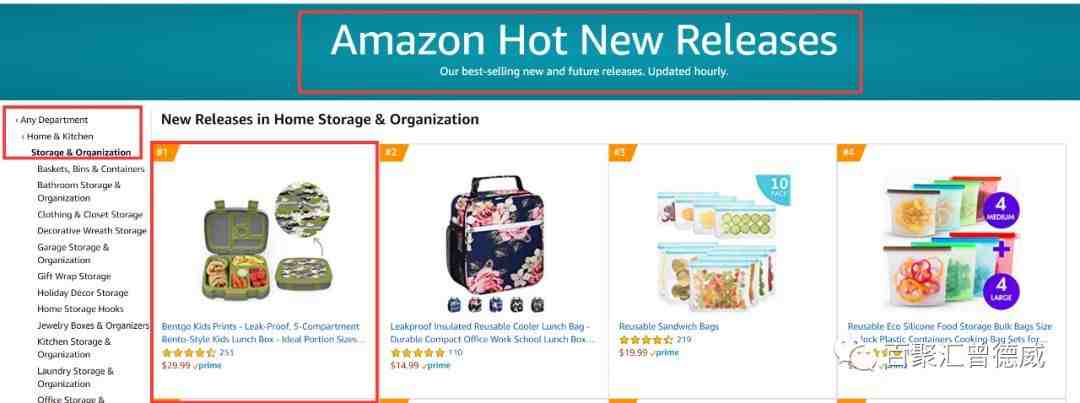Click the #2 rank badge
Viewport: 1080px width, 403px height.
coord(393,152)
